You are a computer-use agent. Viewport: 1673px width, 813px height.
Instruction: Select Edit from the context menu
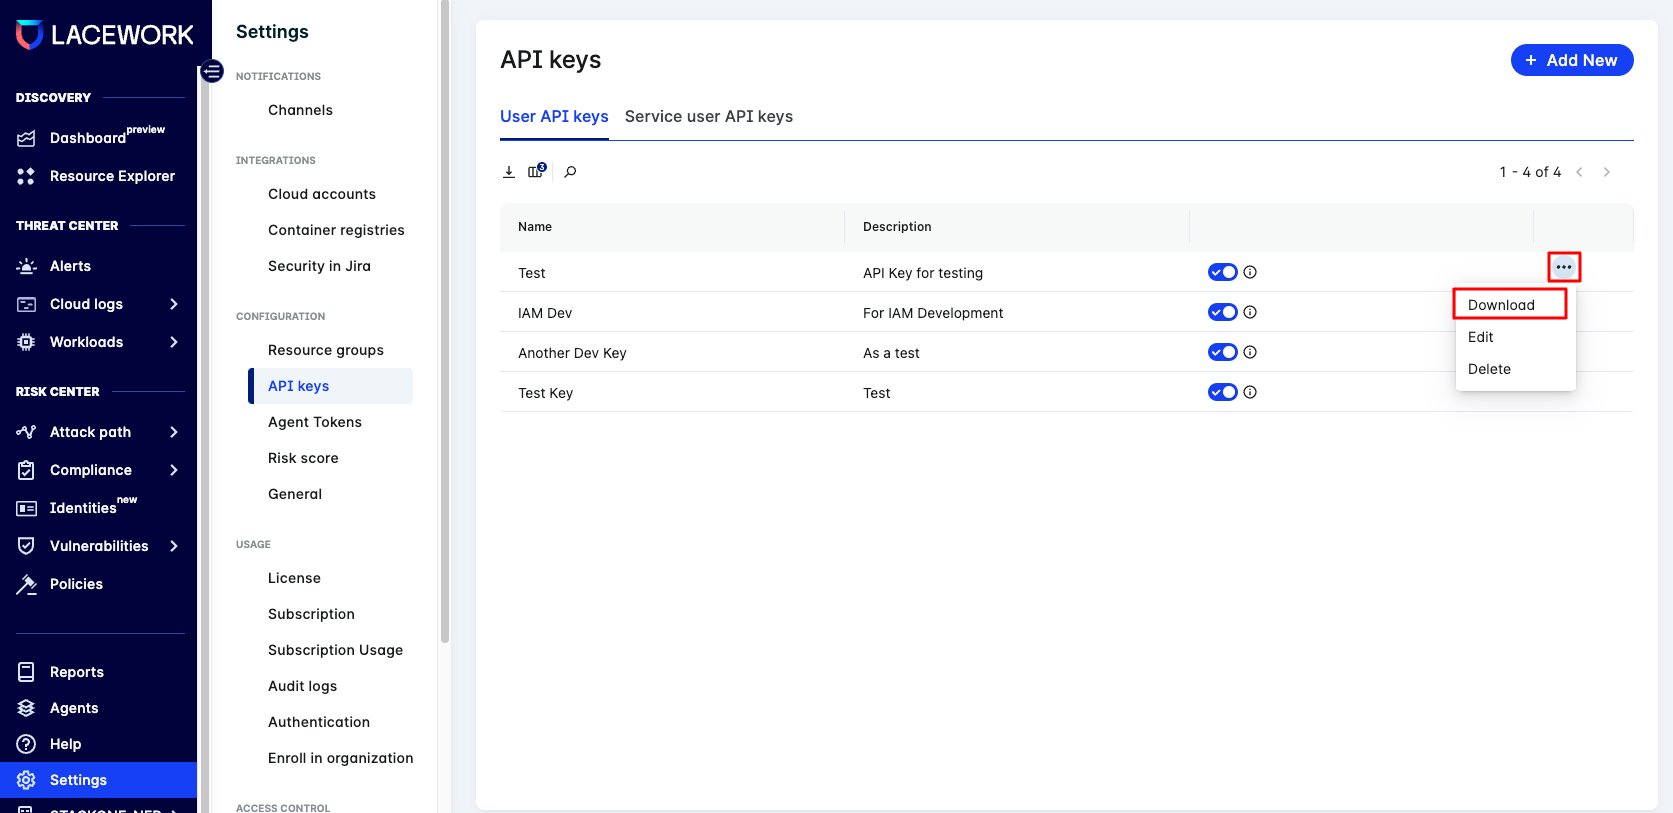click(1516, 337)
